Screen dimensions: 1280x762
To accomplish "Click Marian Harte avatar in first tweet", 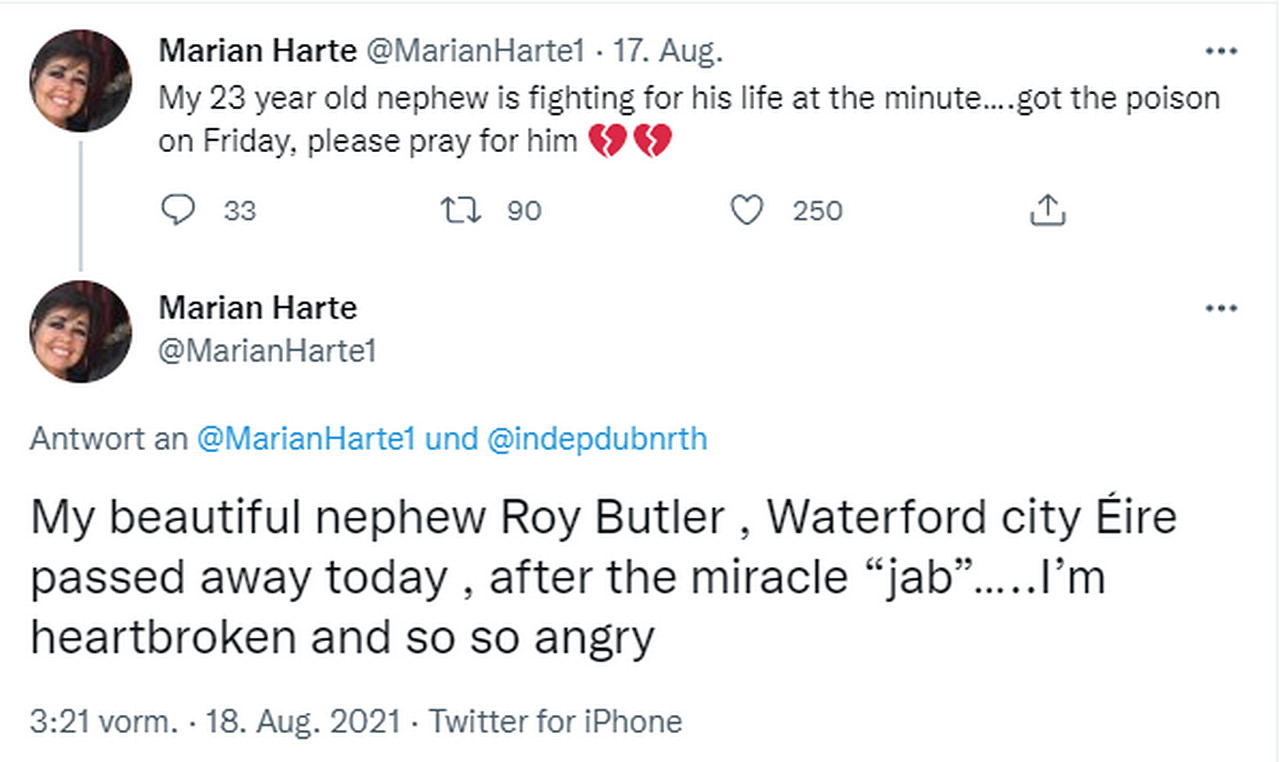I will click(x=81, y=81).
